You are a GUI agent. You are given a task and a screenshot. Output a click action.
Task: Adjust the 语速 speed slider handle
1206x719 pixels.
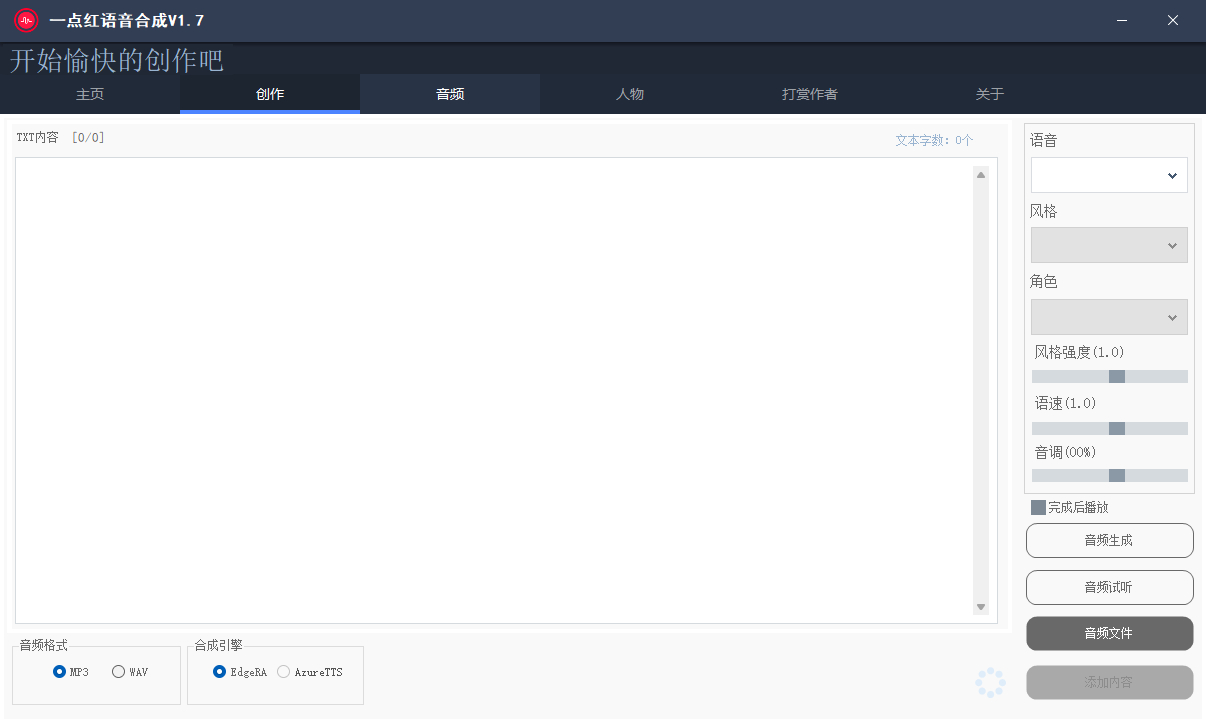[1117, 428]
